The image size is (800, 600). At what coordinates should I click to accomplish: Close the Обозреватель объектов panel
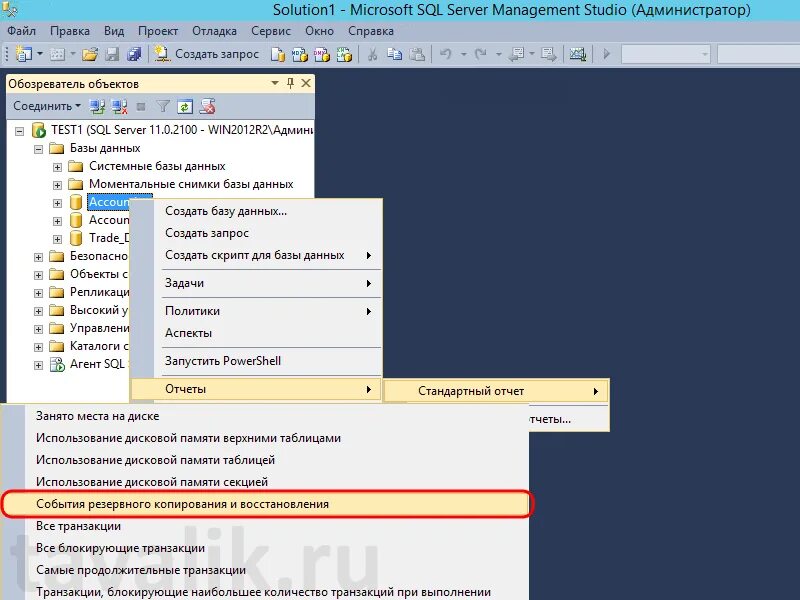(x=306, y=83)
